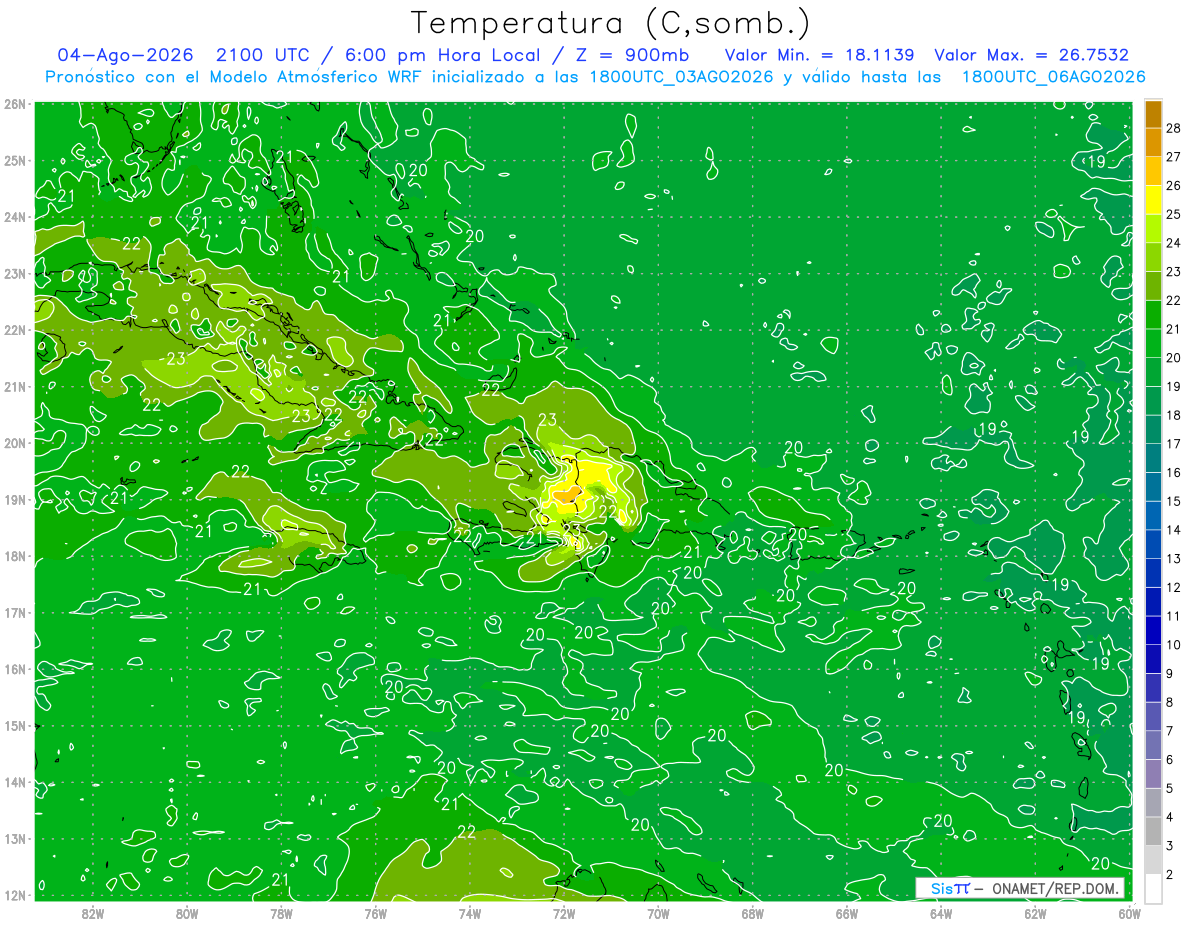Click the "18" value in the color legend
1200x927 pixels.
click(1173, 415)
